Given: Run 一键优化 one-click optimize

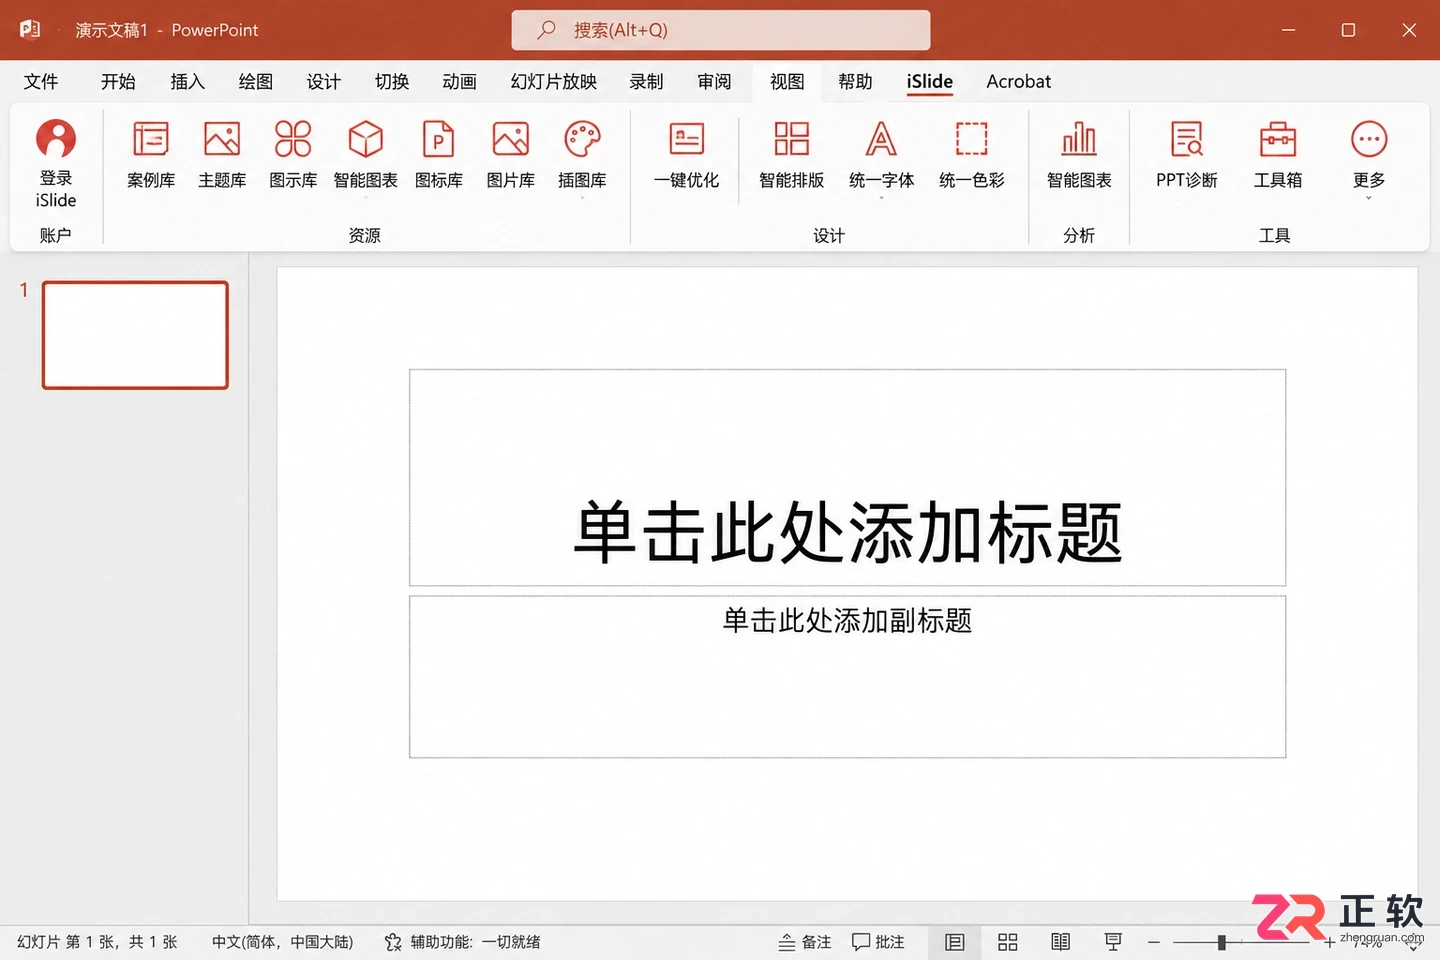Looking at the screenshot, I should tap(687, 155).
